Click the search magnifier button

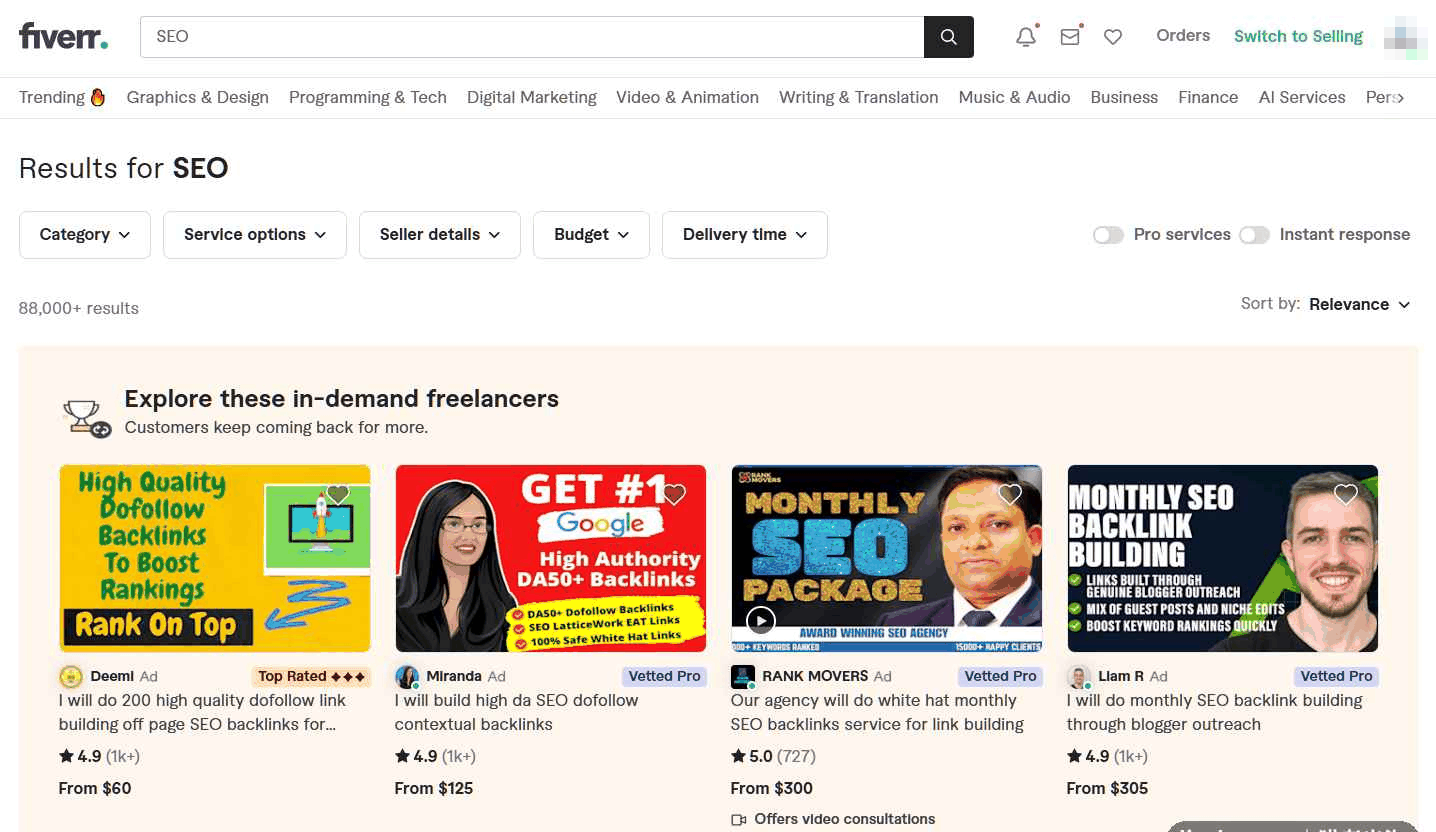[948, 37]
